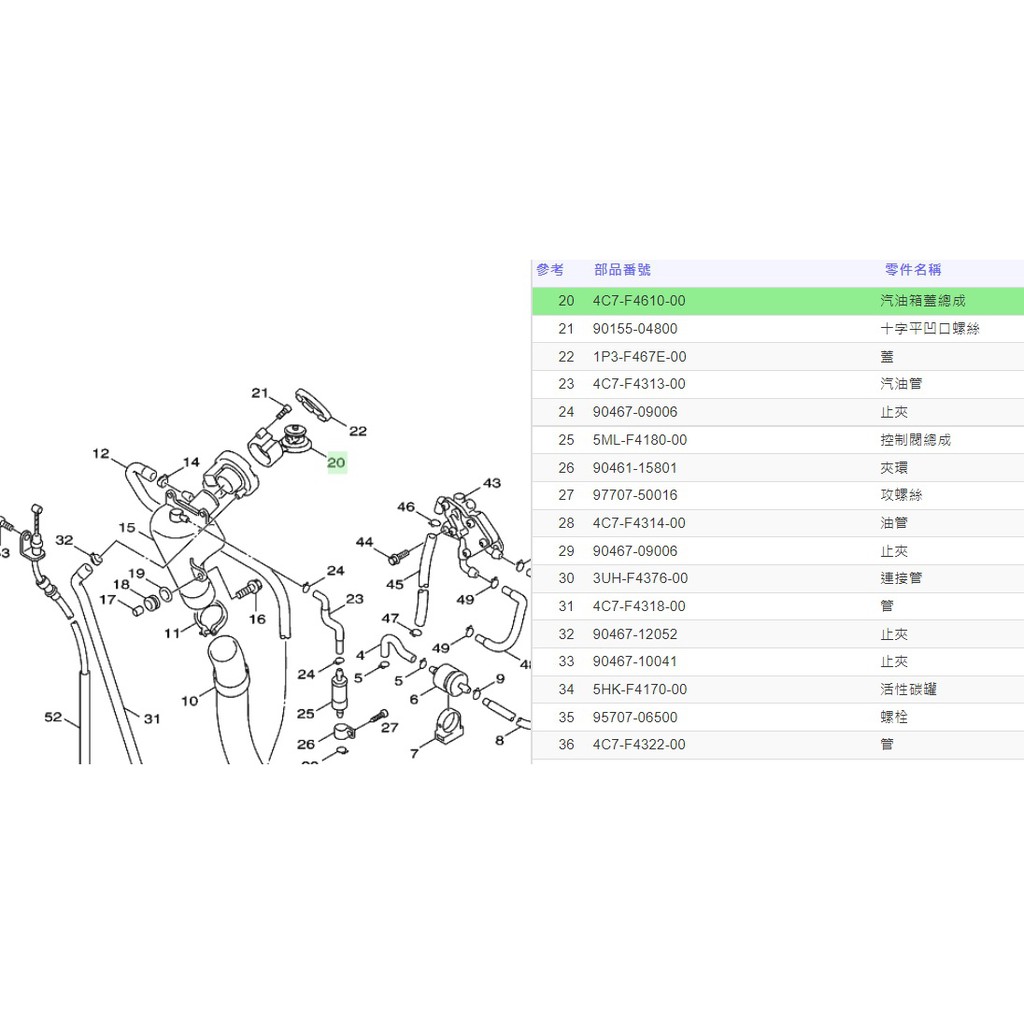This screenshot has width=1024, height=1024.
Task: Click the highlighted part number 20 in diagram
Action: (336, 462)
